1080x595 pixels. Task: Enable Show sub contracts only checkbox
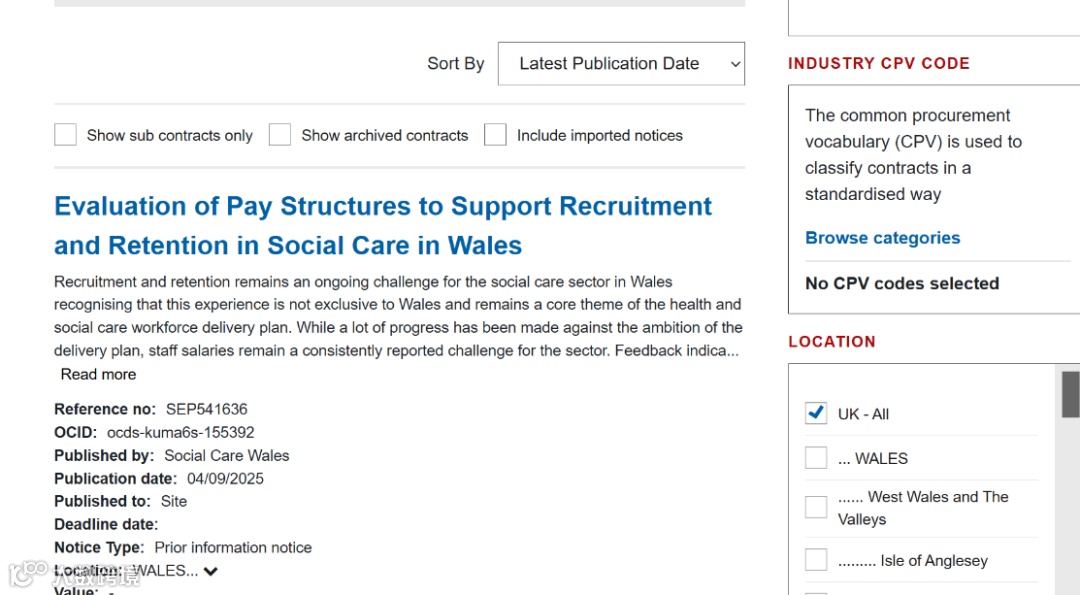pyautogui.click(x=66, y=135)
